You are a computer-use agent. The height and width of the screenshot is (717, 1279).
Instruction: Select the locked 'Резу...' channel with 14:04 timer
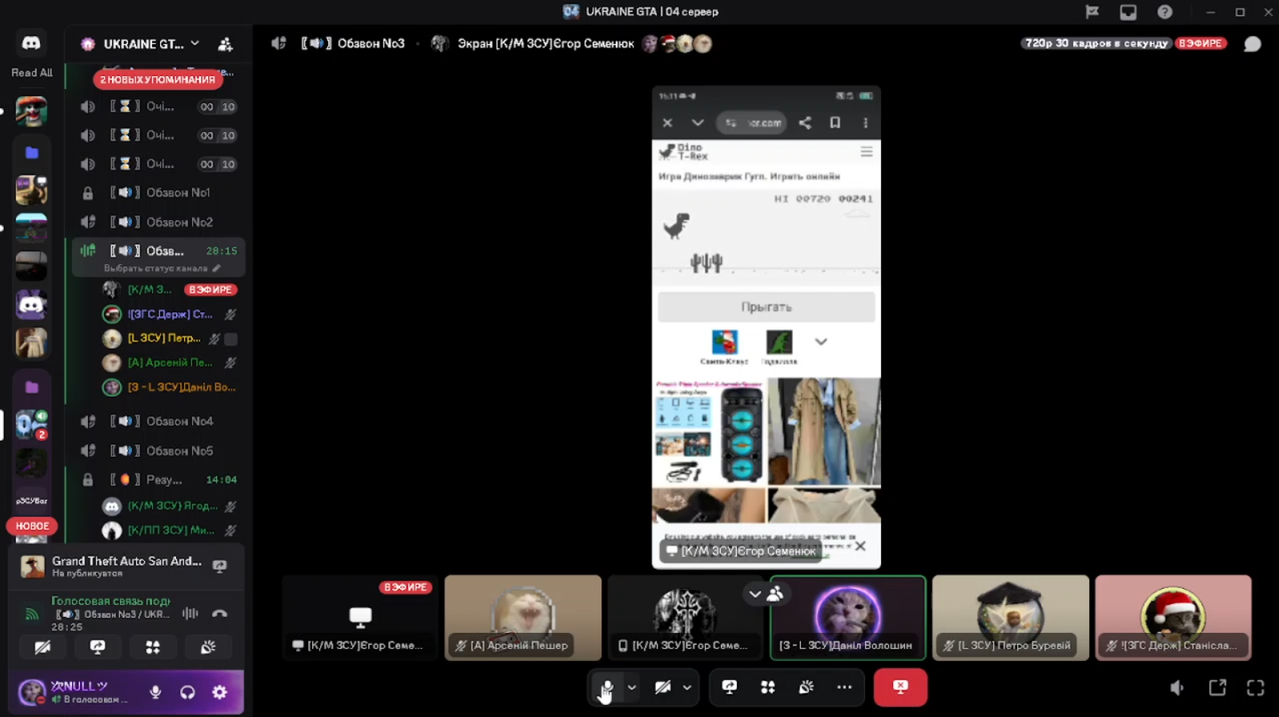158,480
